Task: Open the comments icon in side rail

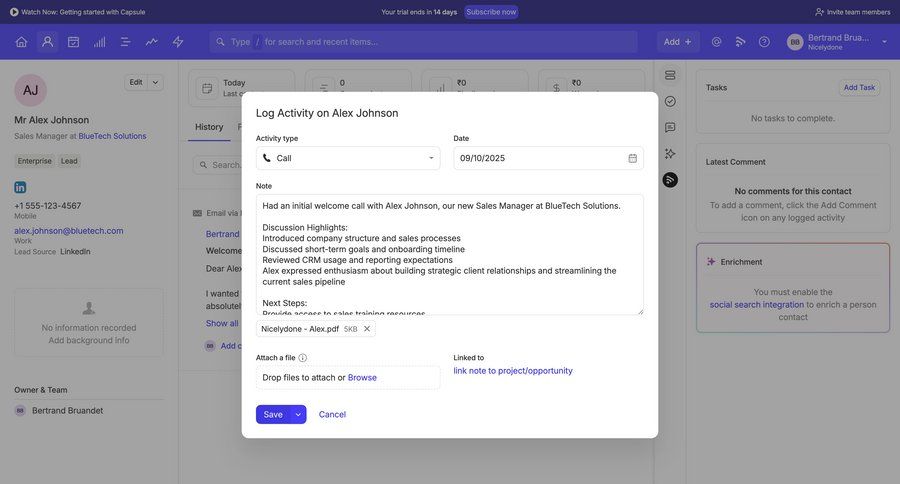Action: (670, 127)
